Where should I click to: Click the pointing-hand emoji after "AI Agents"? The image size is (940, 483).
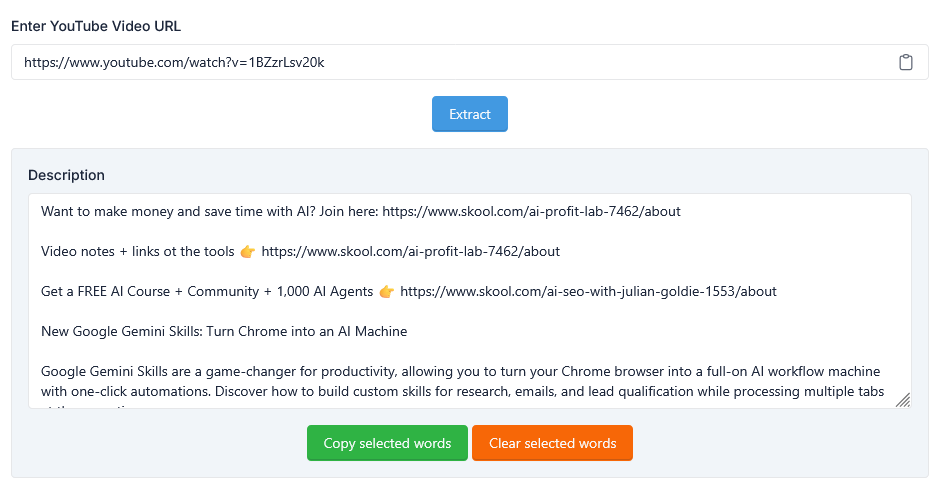point(387,291)
